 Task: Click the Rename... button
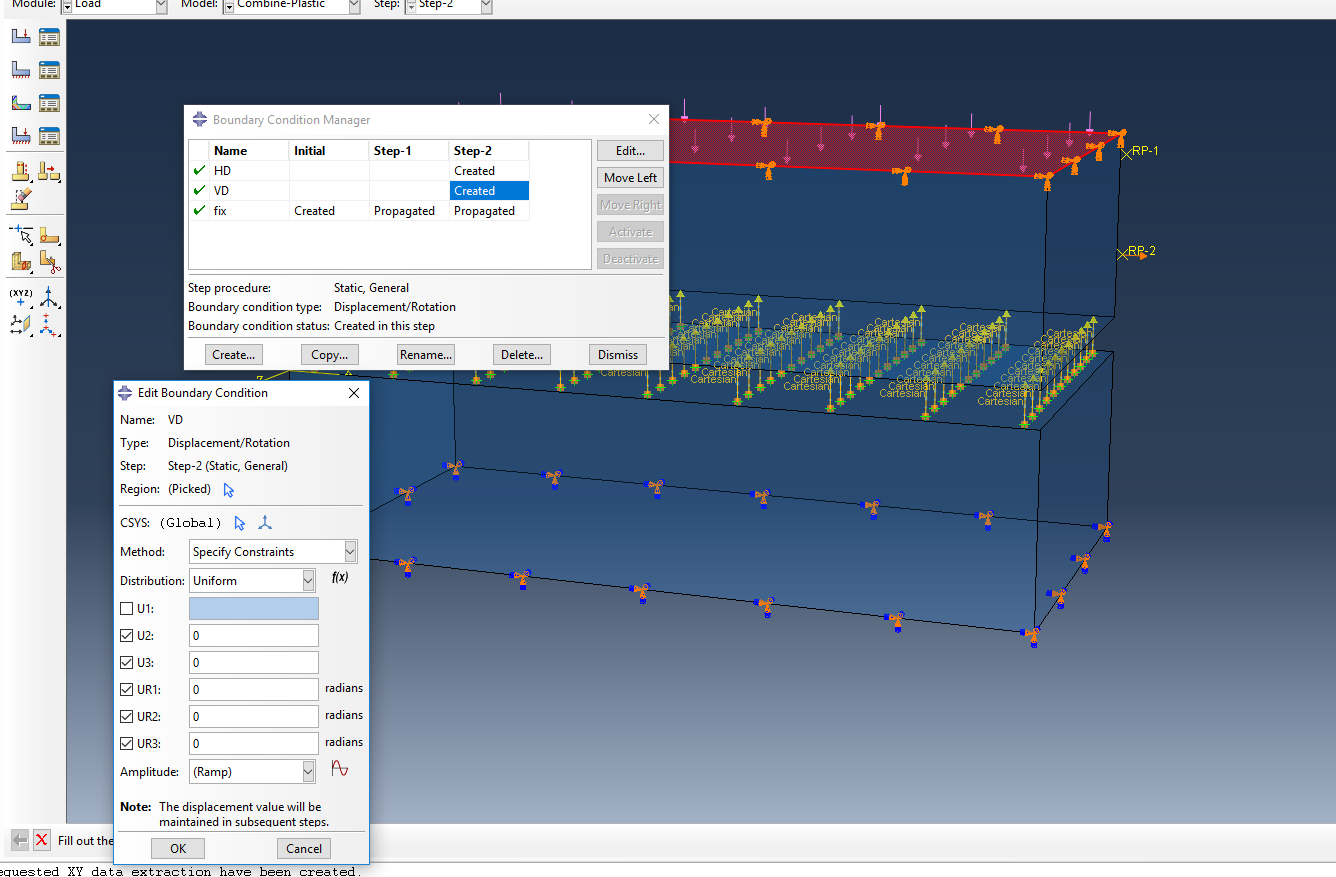[426, 354]
